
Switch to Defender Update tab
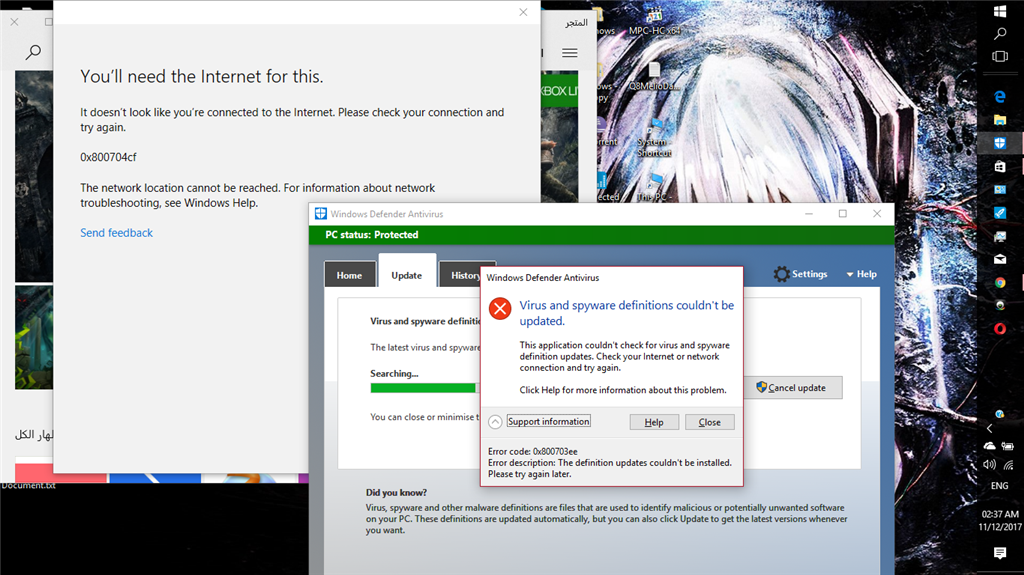406,275
